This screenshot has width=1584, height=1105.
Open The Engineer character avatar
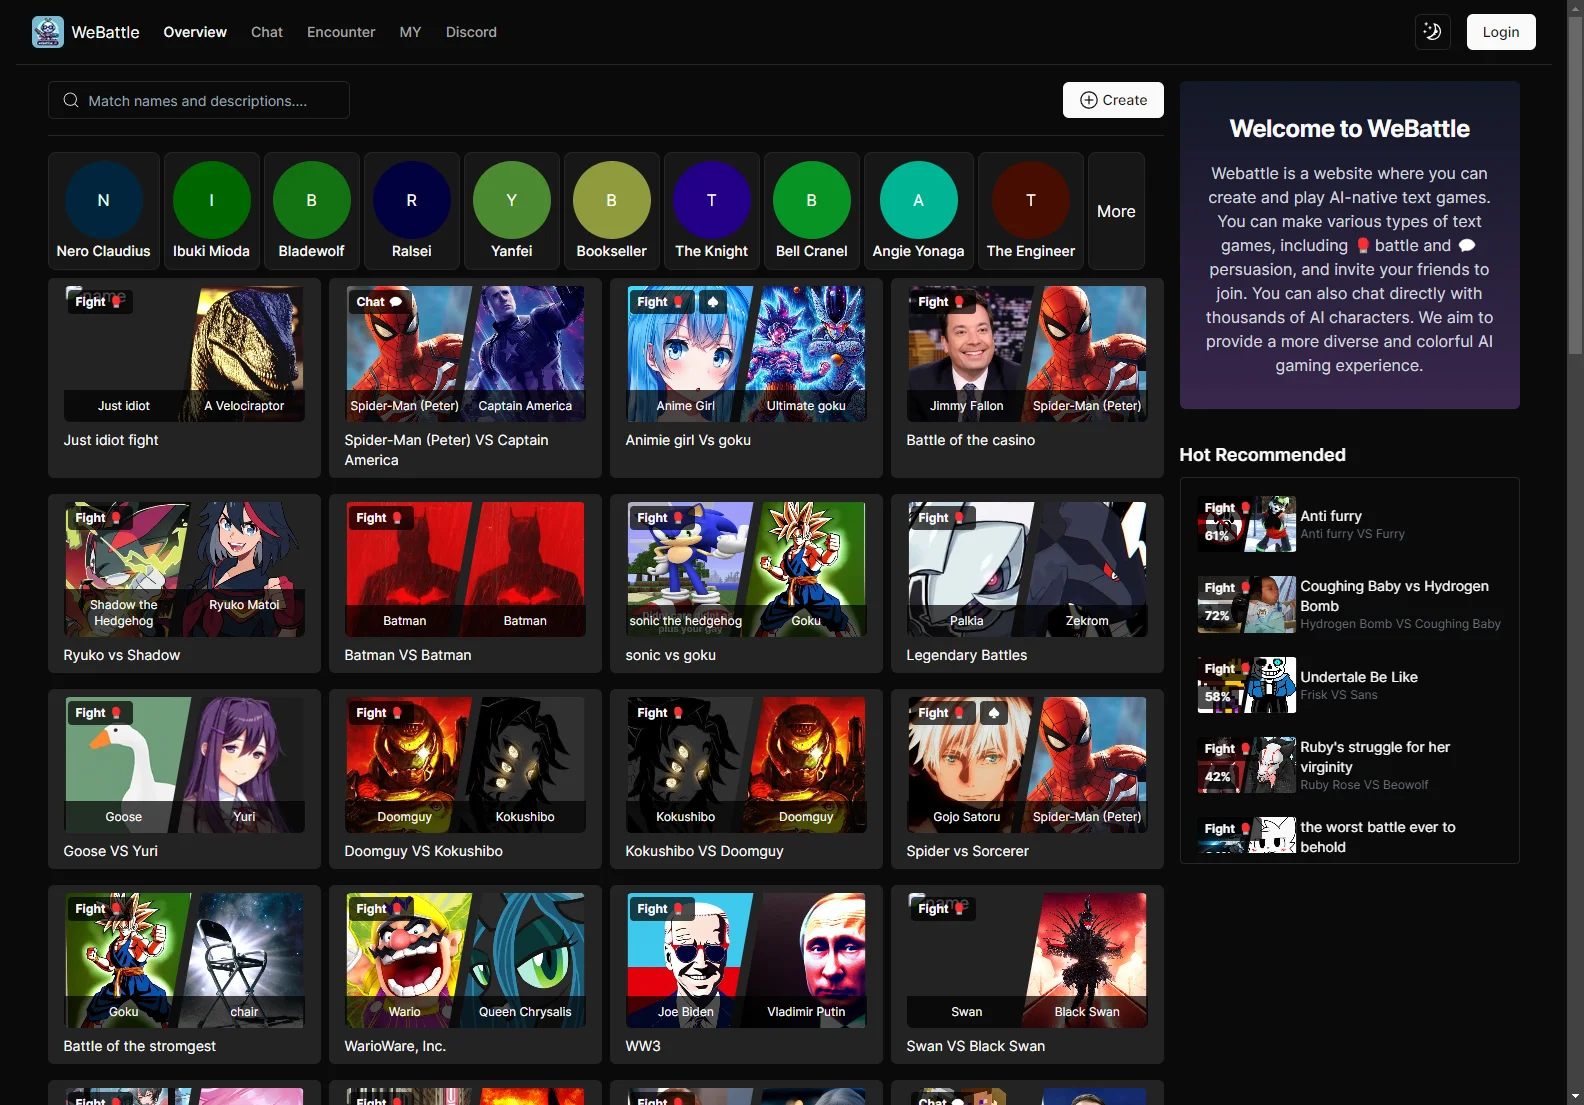(1031, 200)
